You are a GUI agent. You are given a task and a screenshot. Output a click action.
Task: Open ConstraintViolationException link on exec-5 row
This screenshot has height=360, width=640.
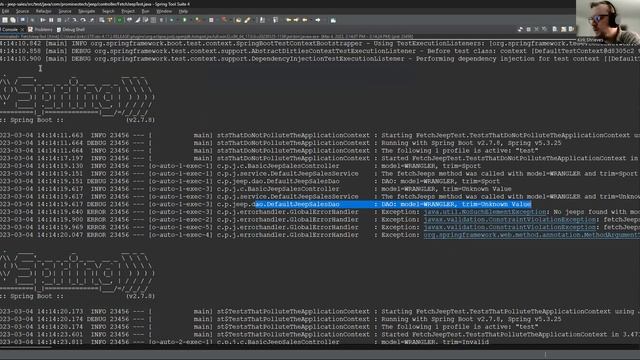pos(510,227)
